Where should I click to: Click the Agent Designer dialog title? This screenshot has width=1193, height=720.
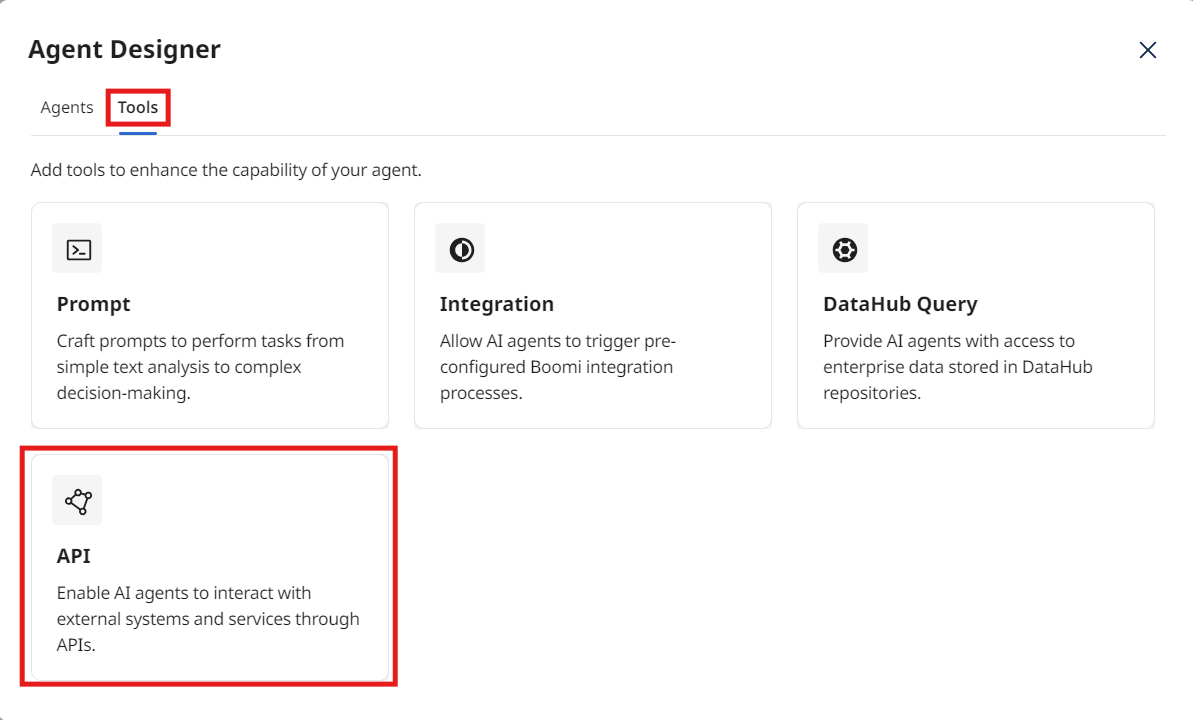click(123, 48)
